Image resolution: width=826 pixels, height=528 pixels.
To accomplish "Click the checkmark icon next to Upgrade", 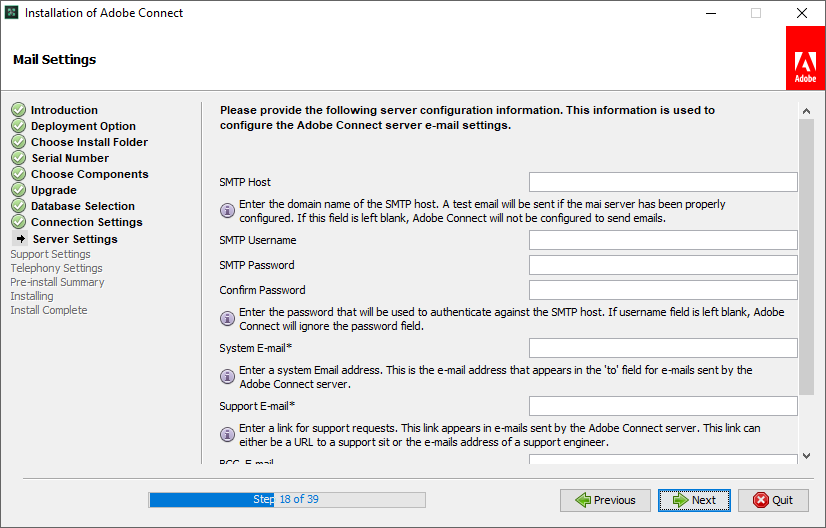I will tap(18, 189).
